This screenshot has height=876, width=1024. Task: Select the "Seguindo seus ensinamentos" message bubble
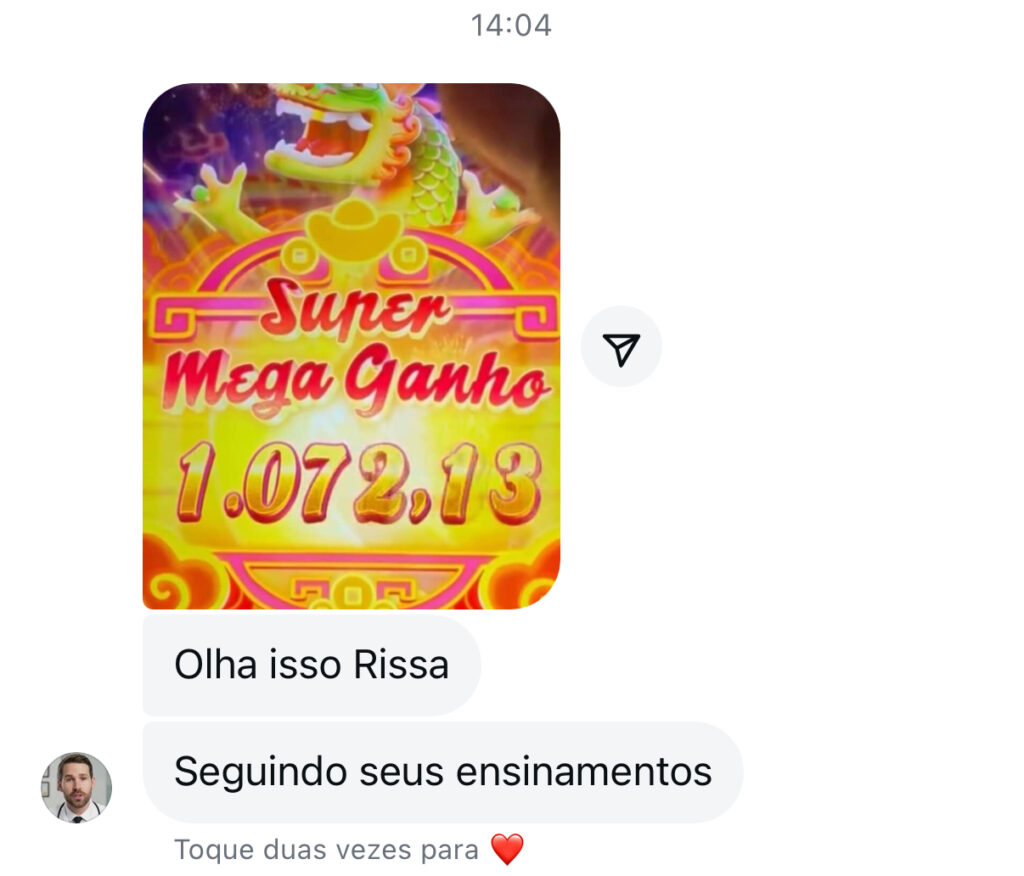443,772
